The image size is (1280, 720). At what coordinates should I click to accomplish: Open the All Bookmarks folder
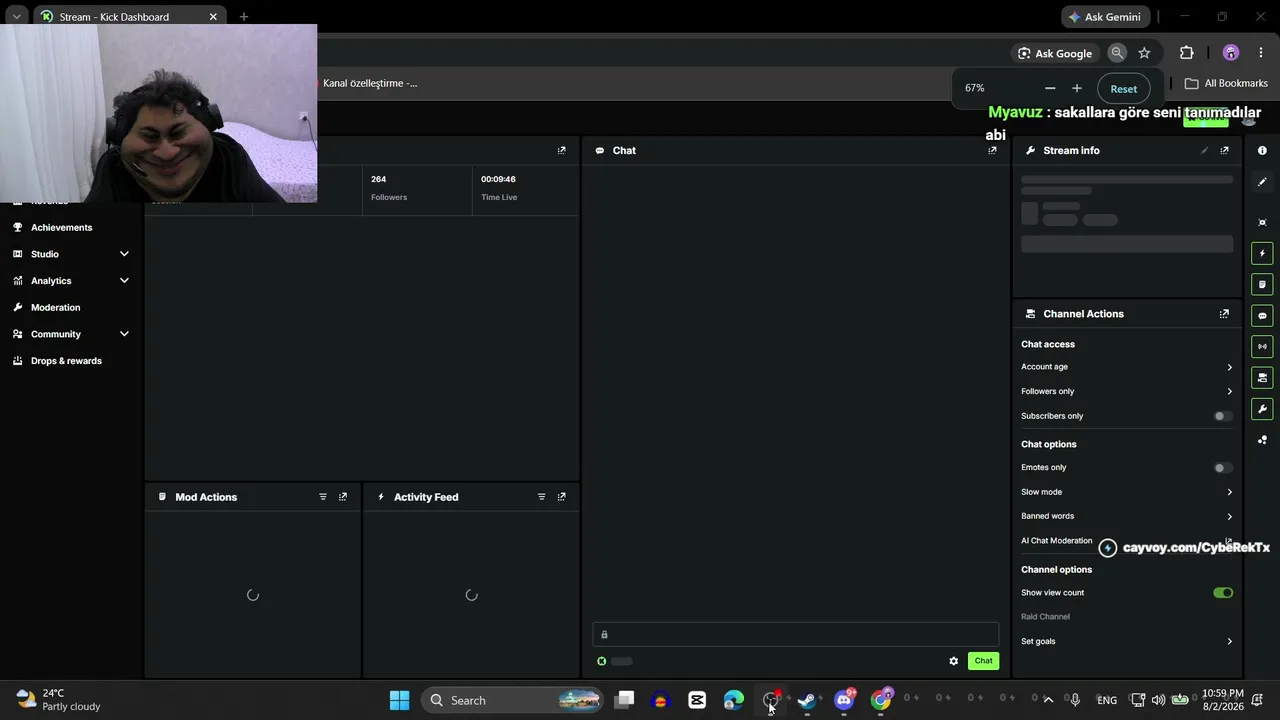point(1226,83)
